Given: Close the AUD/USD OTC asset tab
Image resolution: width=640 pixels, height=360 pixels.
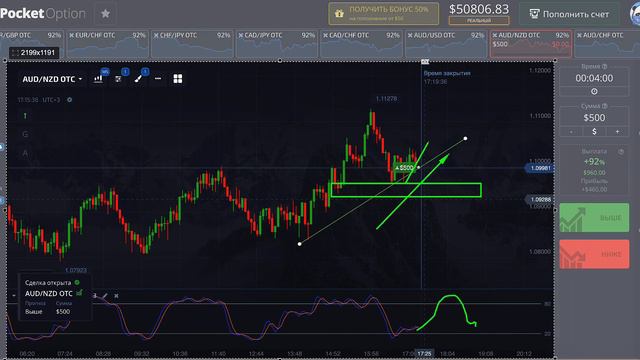Looking at the screenshot, I should (x=410, y=36).
